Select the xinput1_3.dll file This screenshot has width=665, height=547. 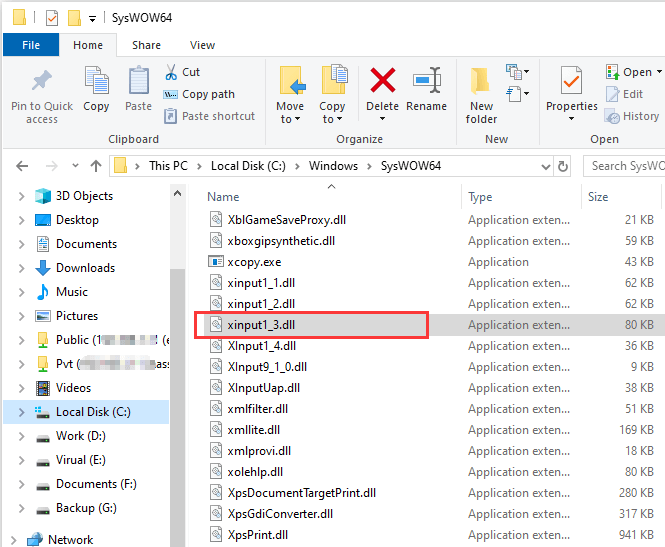tap(261, 325)
